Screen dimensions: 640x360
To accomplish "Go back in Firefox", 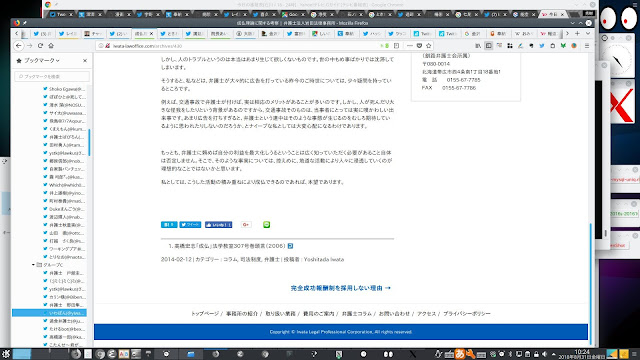I will click(x=19, y=46).
